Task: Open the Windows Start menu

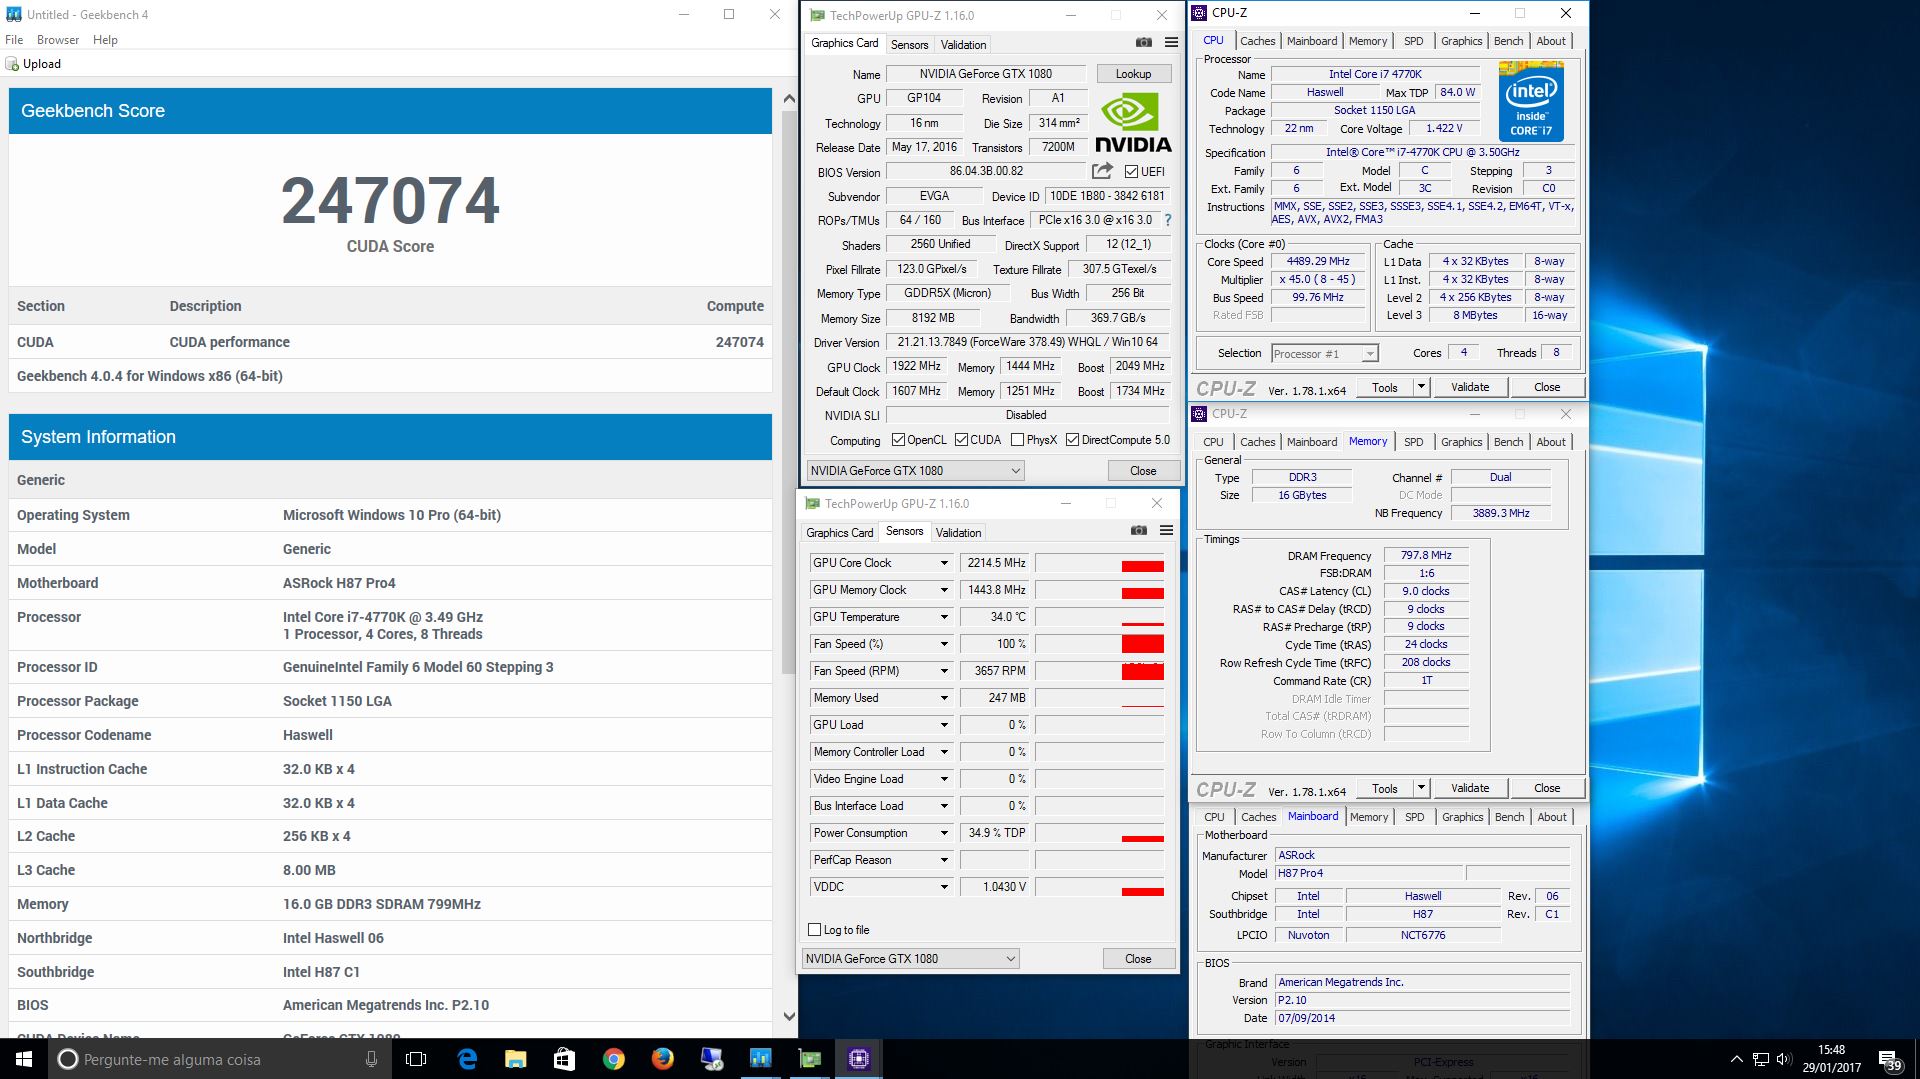Action: point(24,1059)
